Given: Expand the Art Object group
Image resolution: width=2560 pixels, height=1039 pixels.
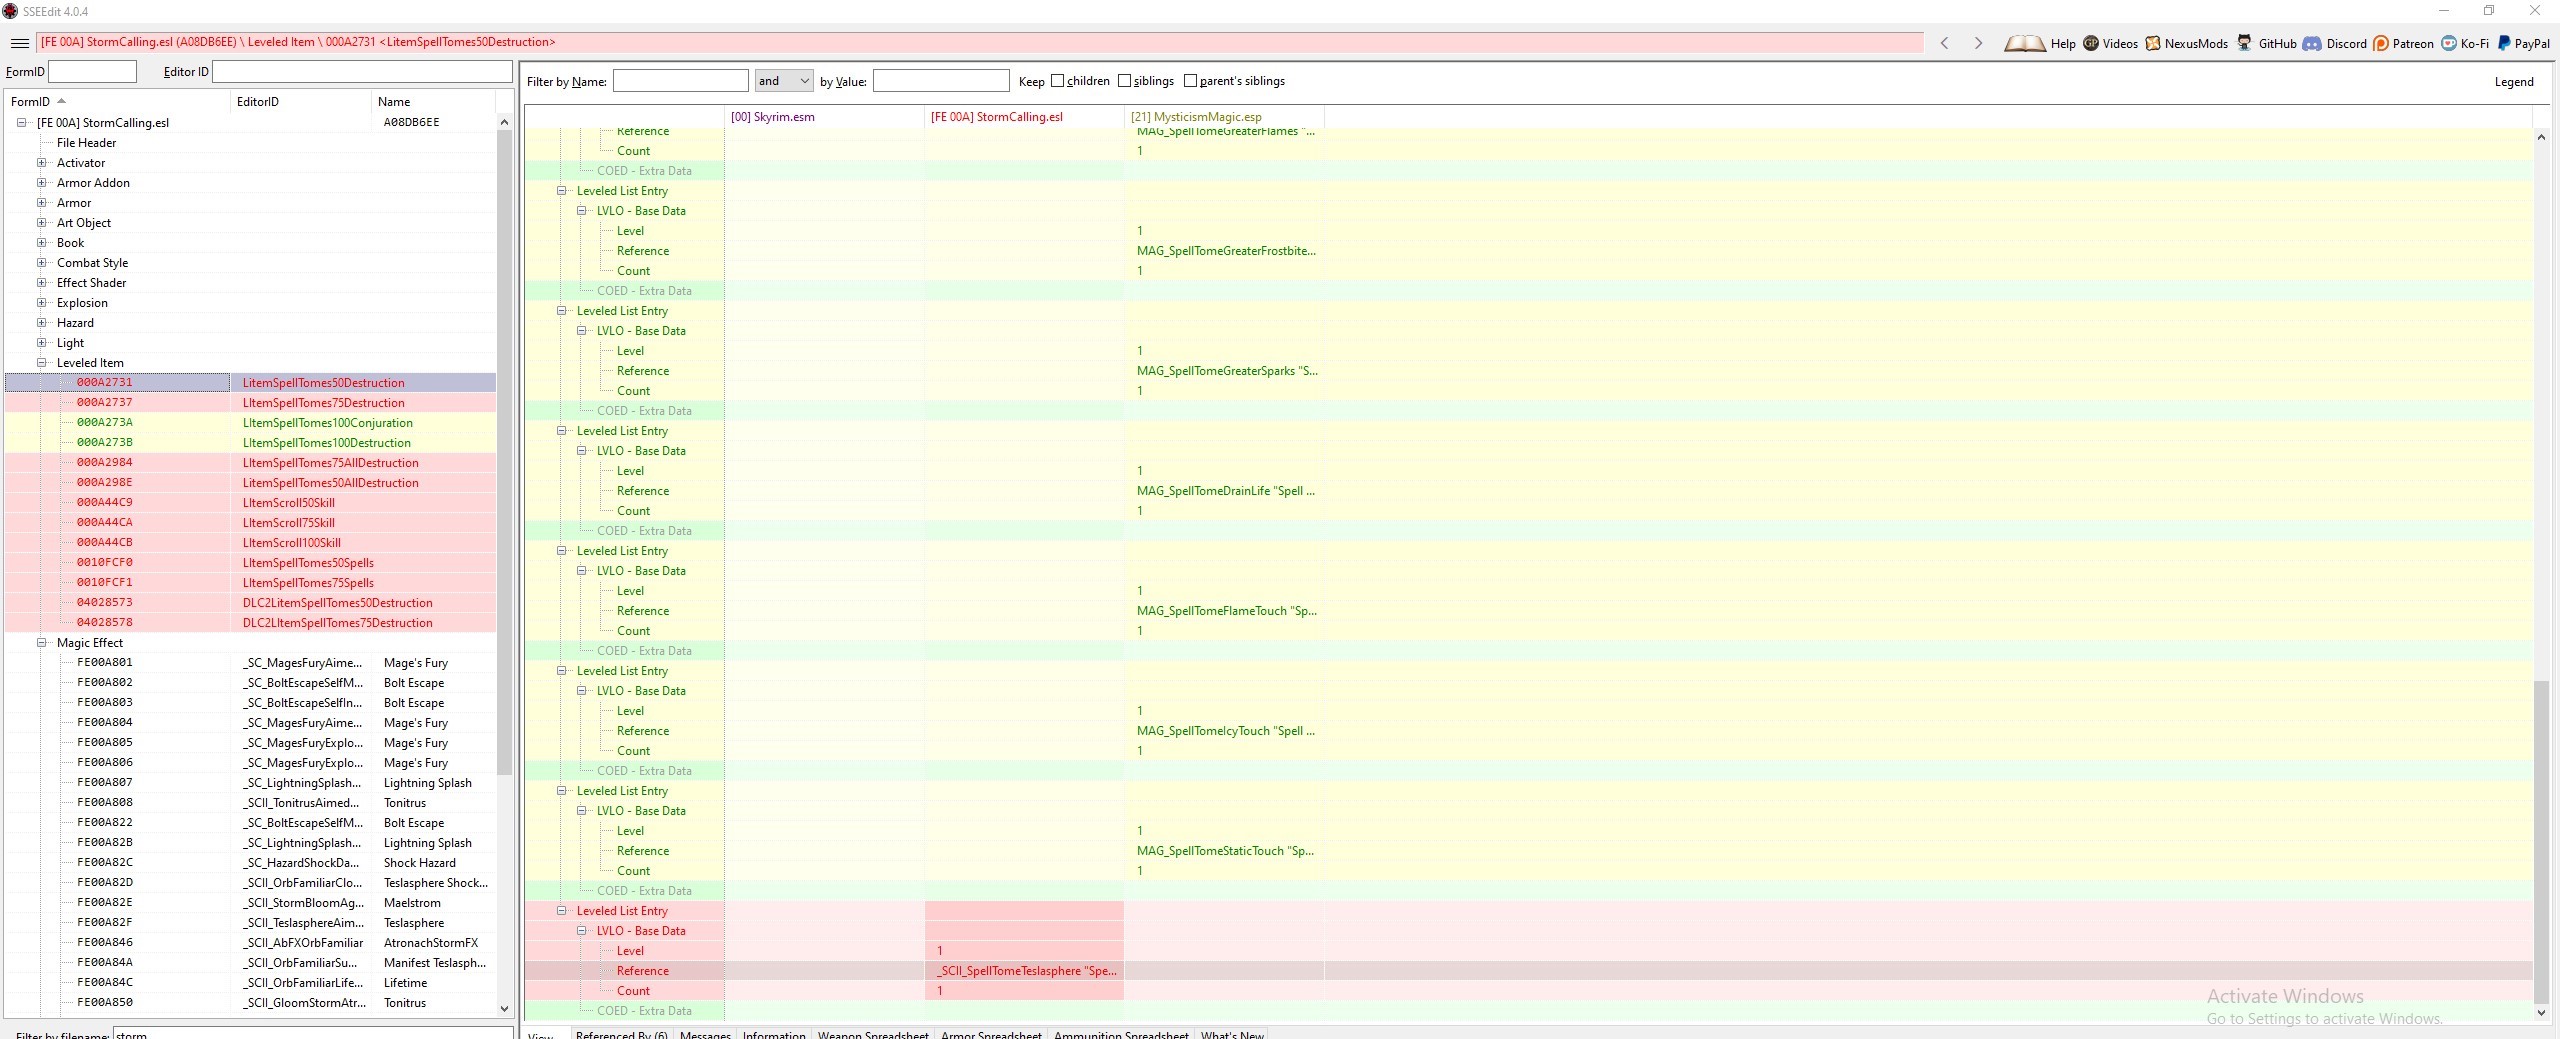Looking at the screenshot, I should 41,223.
